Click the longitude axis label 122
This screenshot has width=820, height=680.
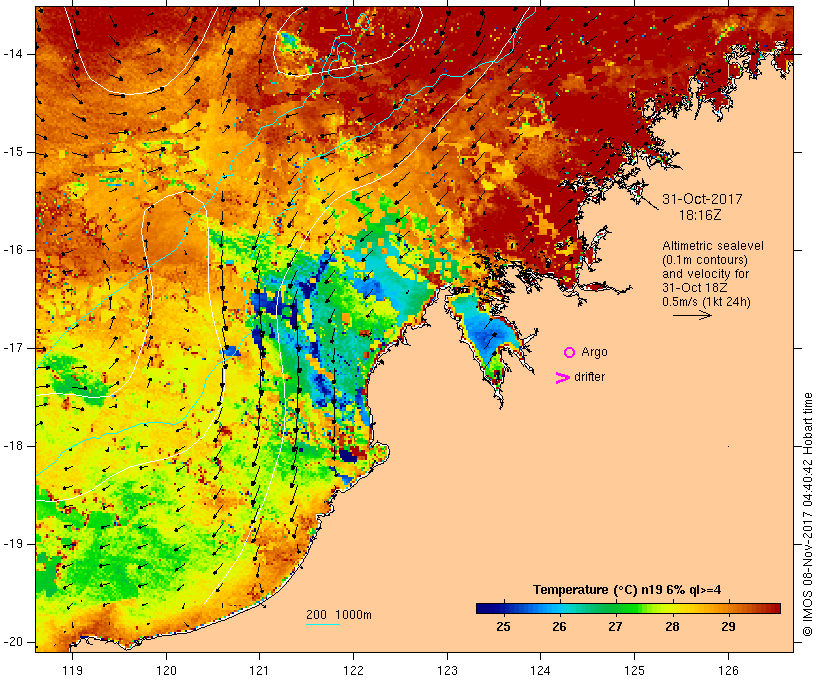tap(354, 670)
